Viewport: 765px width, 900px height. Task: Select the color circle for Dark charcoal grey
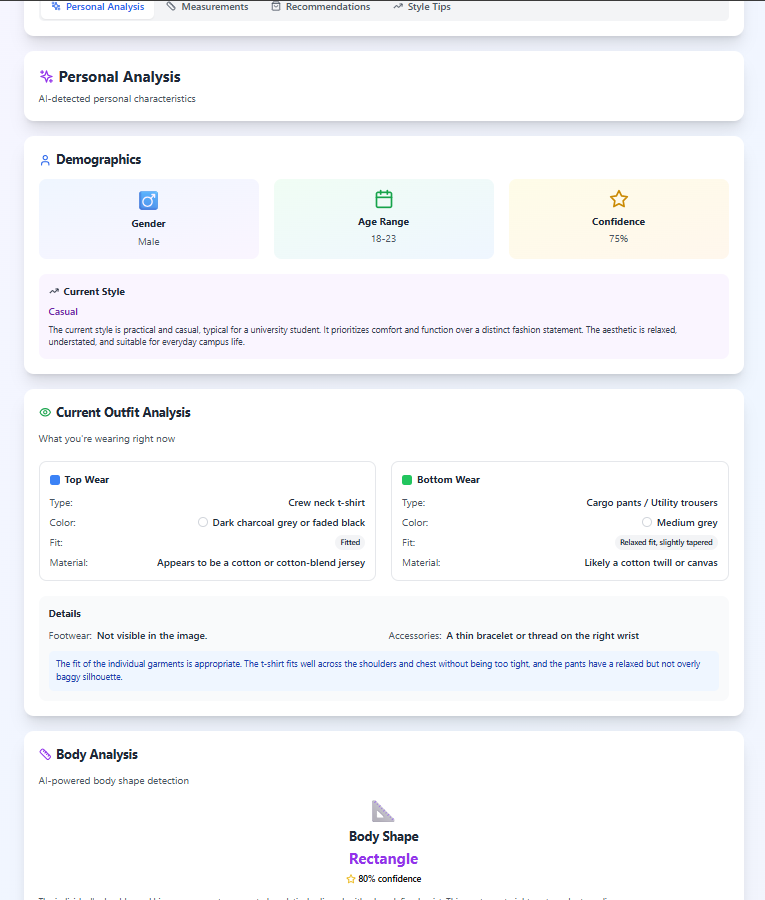(x=203, y=522)
